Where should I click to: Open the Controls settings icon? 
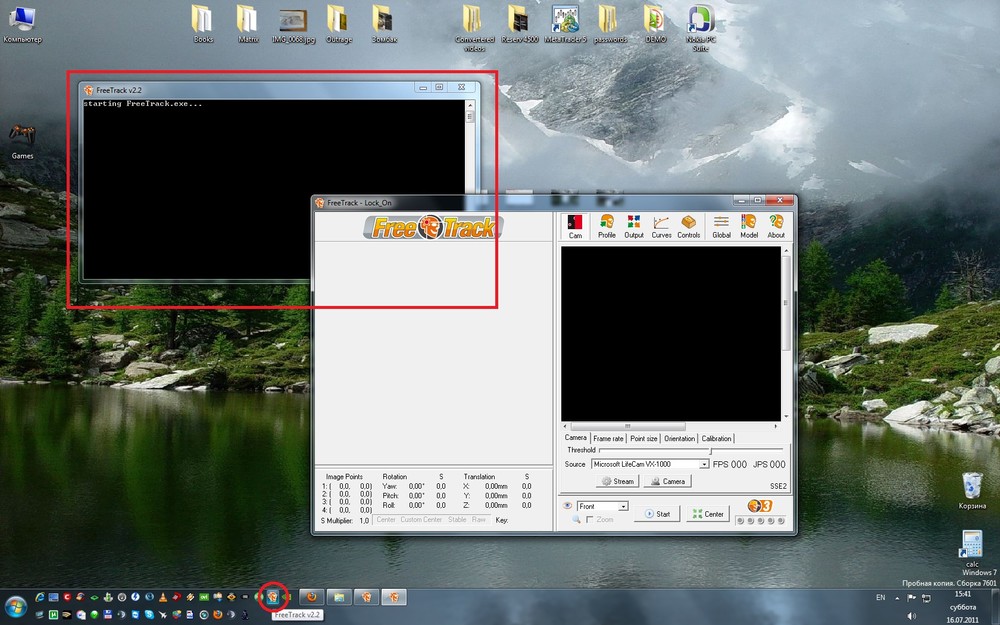point(688,226)
